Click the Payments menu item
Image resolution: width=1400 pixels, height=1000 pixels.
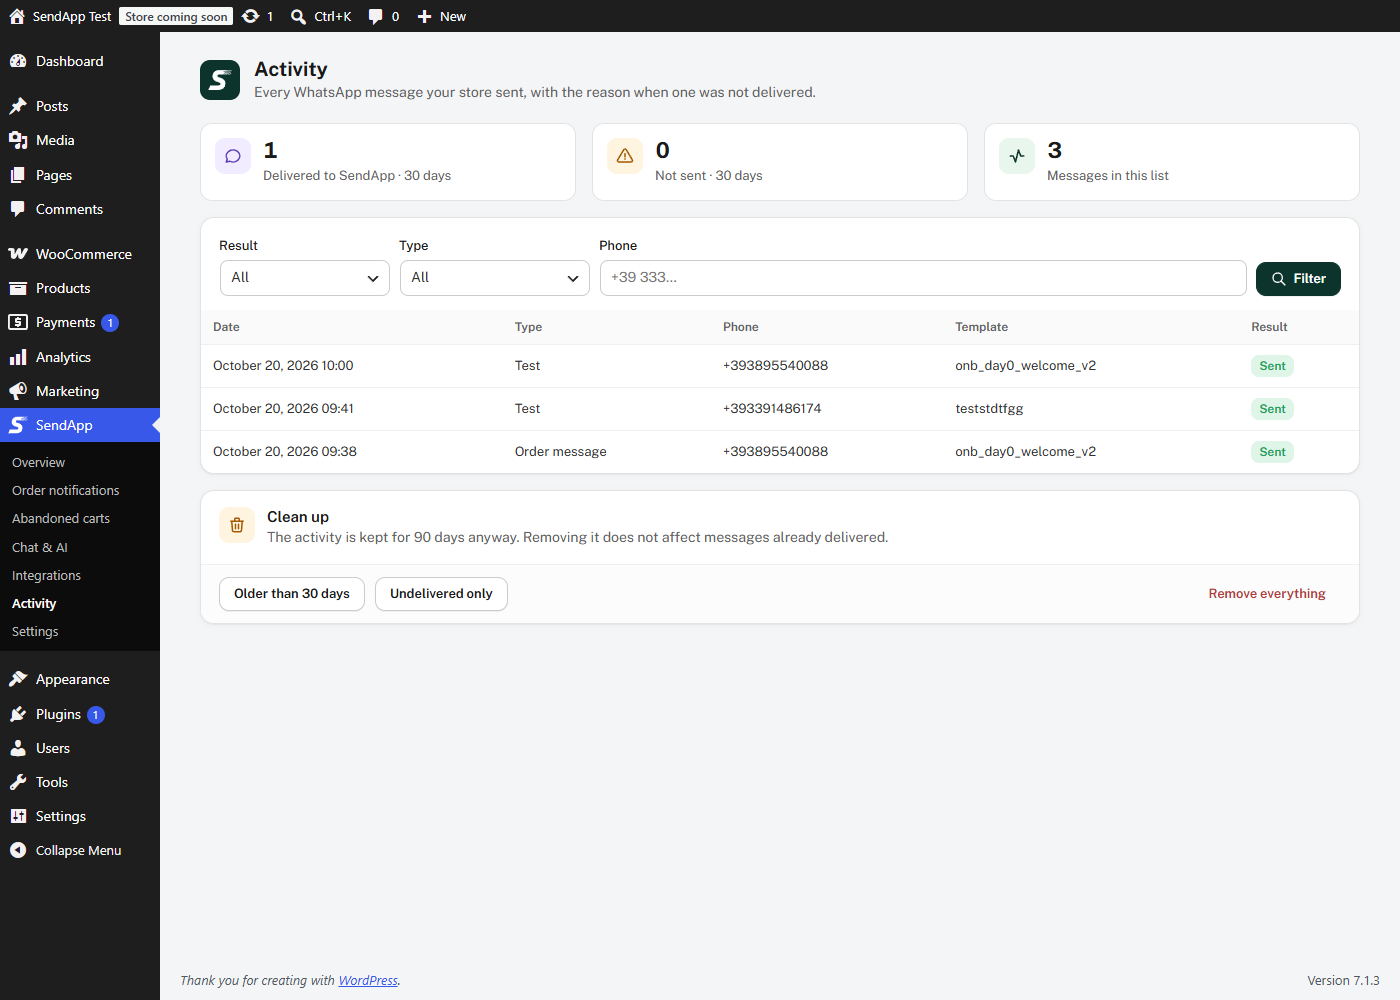(x=80, y=322)
